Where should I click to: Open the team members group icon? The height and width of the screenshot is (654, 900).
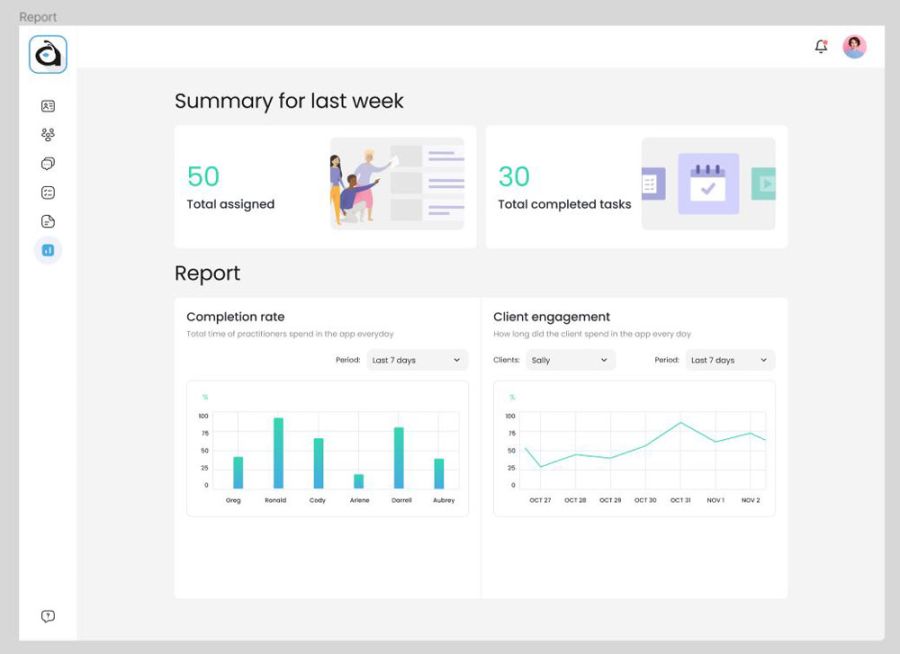pyautogui.click(x=48, y=134)
